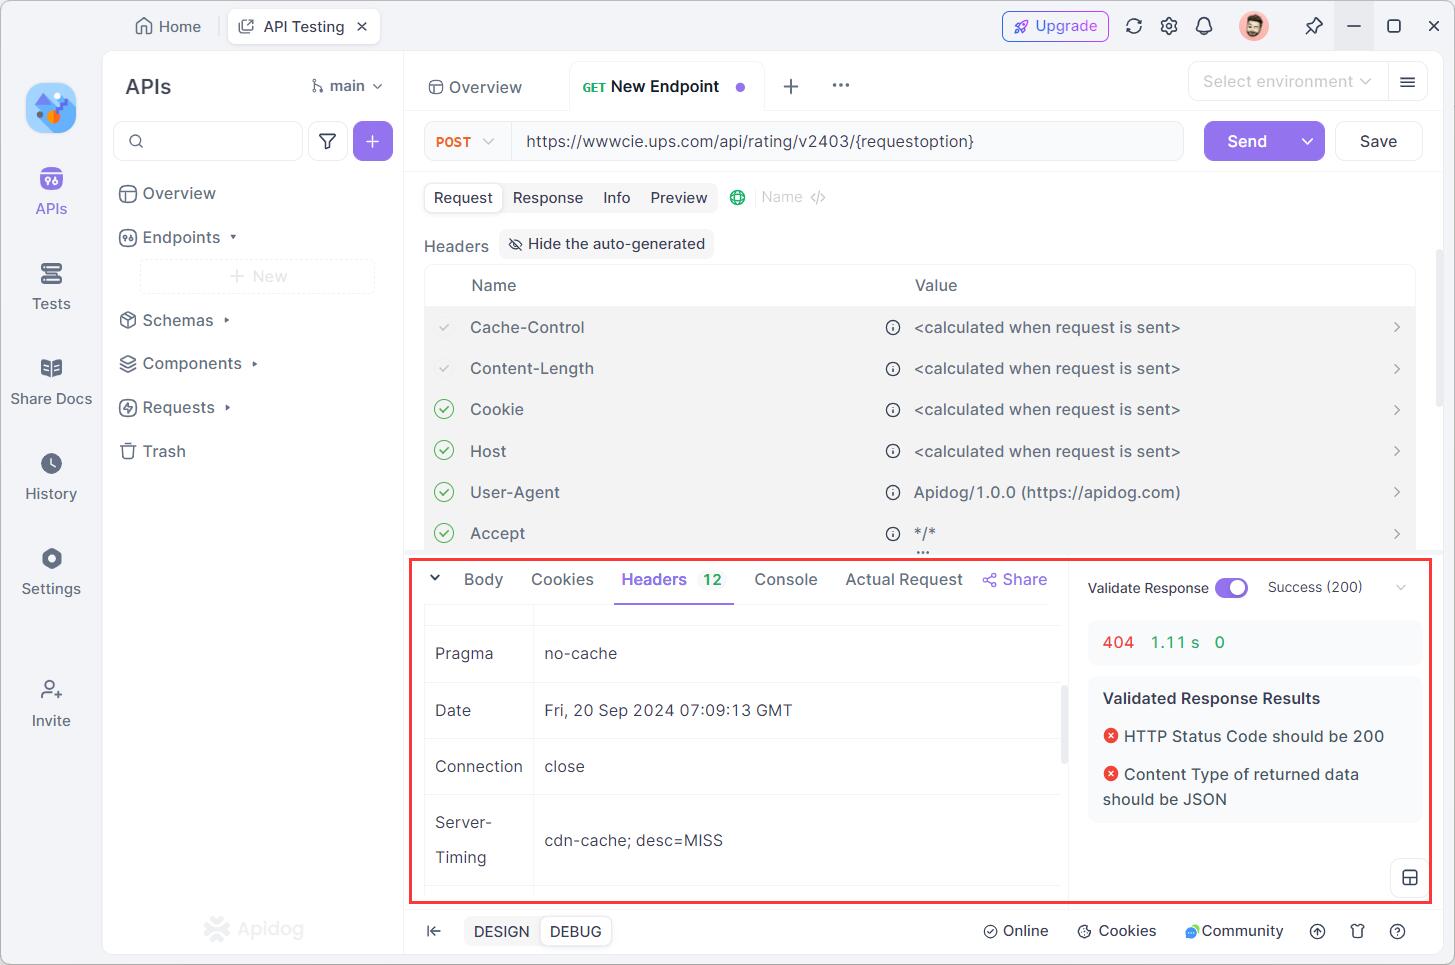
Task: Open the response Body tab
Action: (x=483, y=580)
